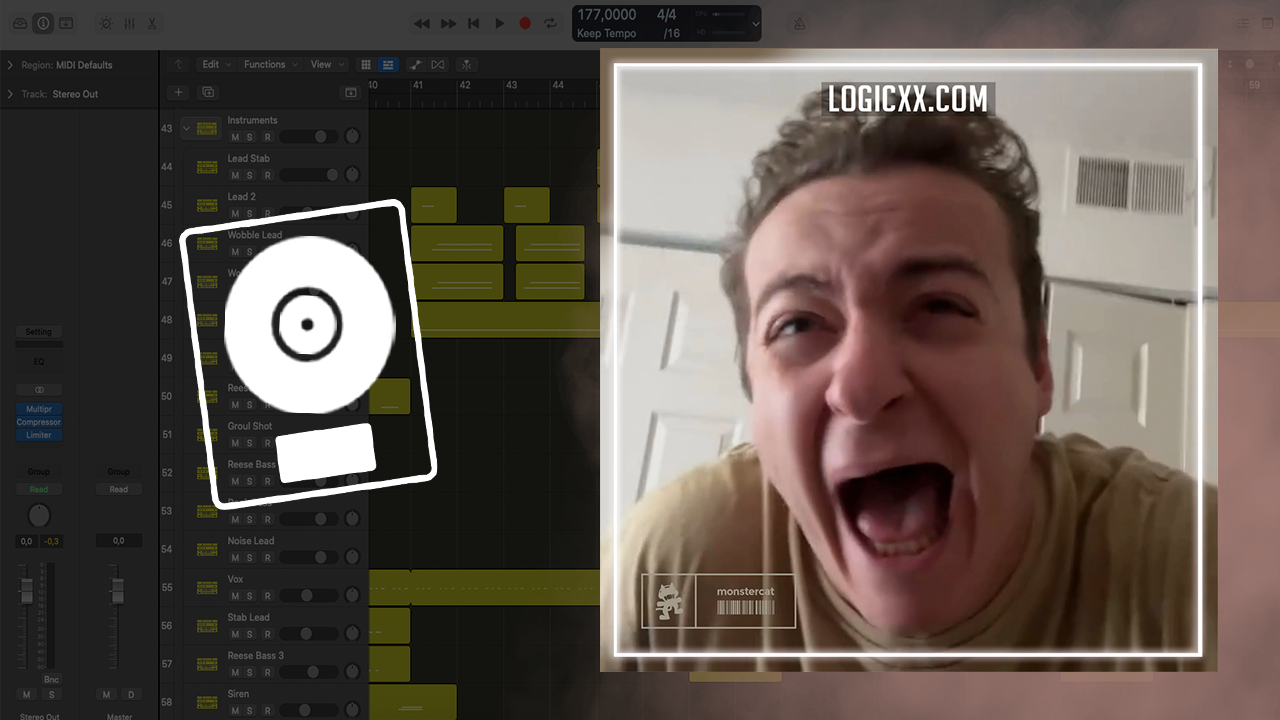1280x720 pixels.
Task: Expand the Track Stereo Out section
Action: tap(10, 94)
